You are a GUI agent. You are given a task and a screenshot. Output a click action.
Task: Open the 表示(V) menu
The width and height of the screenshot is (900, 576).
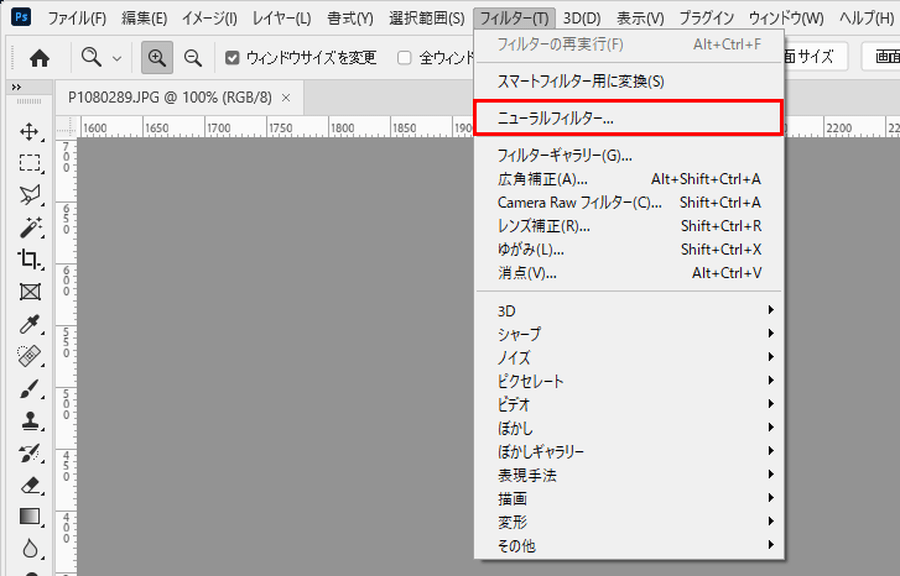[640, 18]
